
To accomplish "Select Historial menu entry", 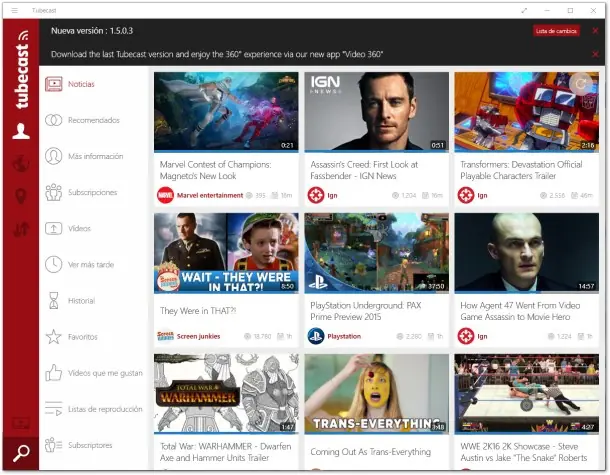I will pos(81,301).
